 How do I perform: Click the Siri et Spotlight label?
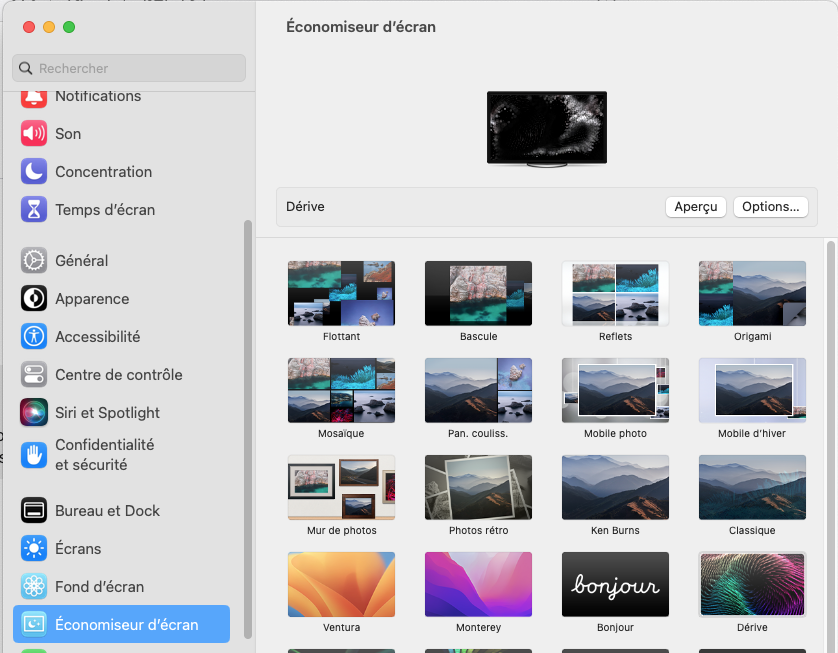pyautogui.click(x=107, y=413)
